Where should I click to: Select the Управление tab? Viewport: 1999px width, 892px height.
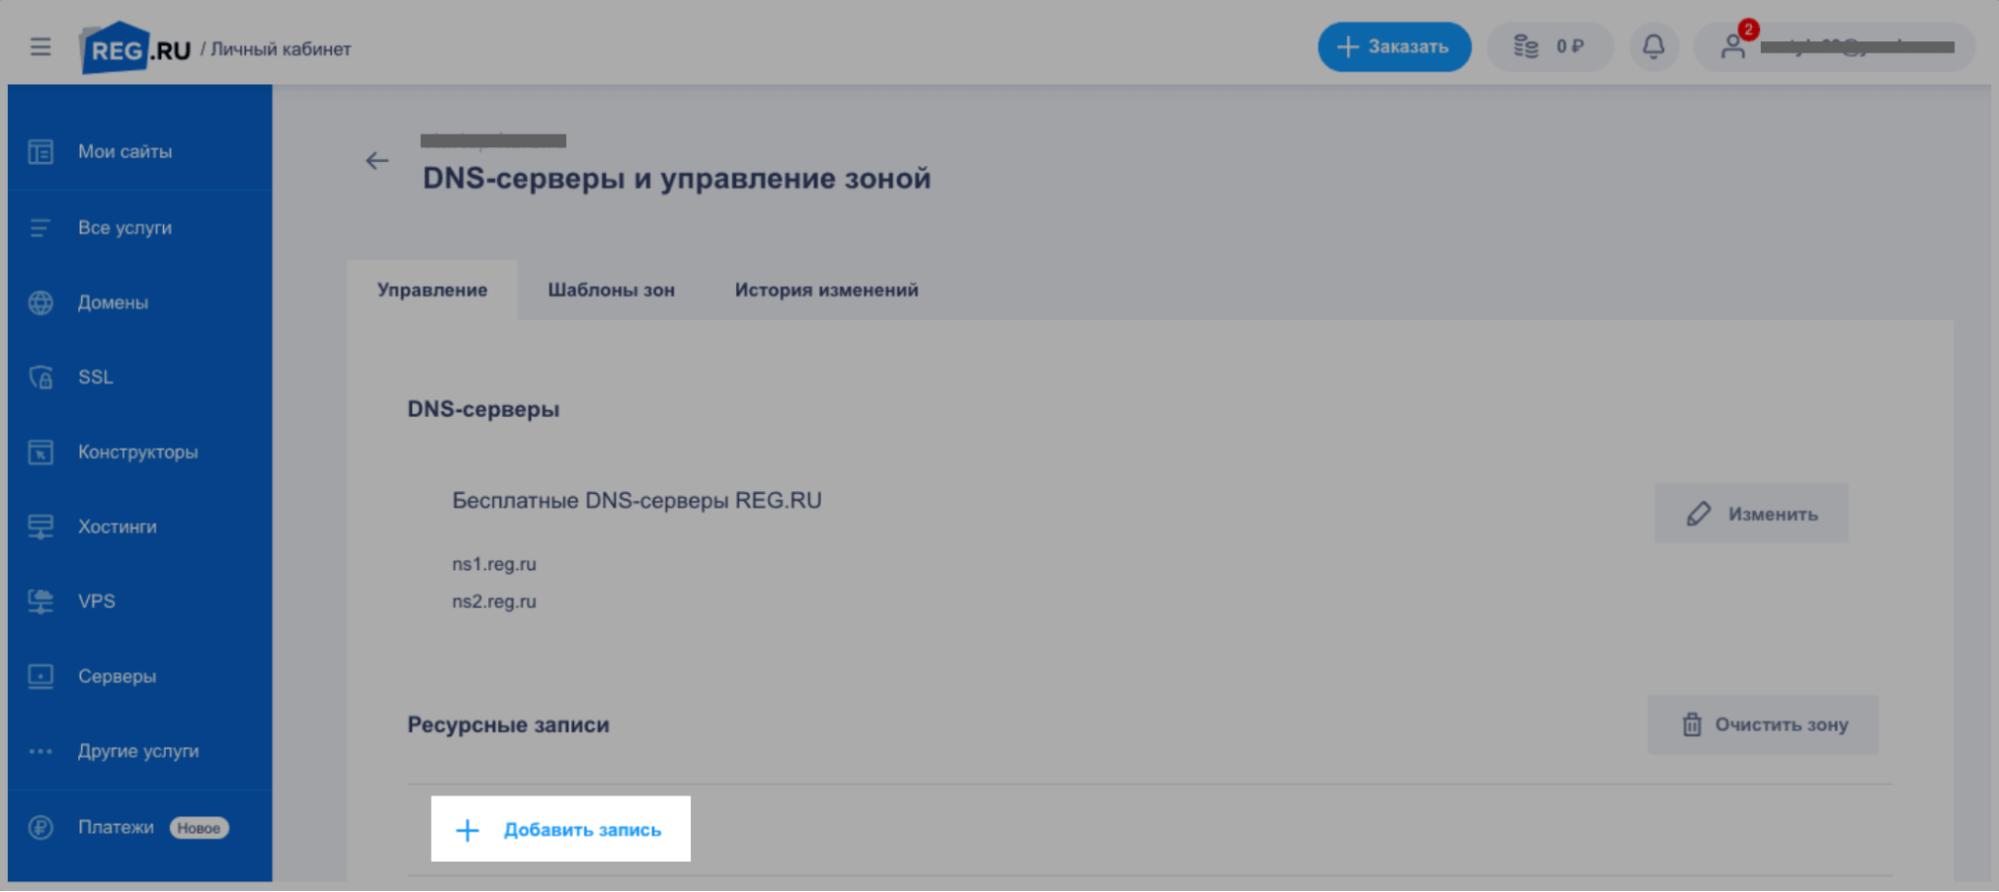pos(432,290)
